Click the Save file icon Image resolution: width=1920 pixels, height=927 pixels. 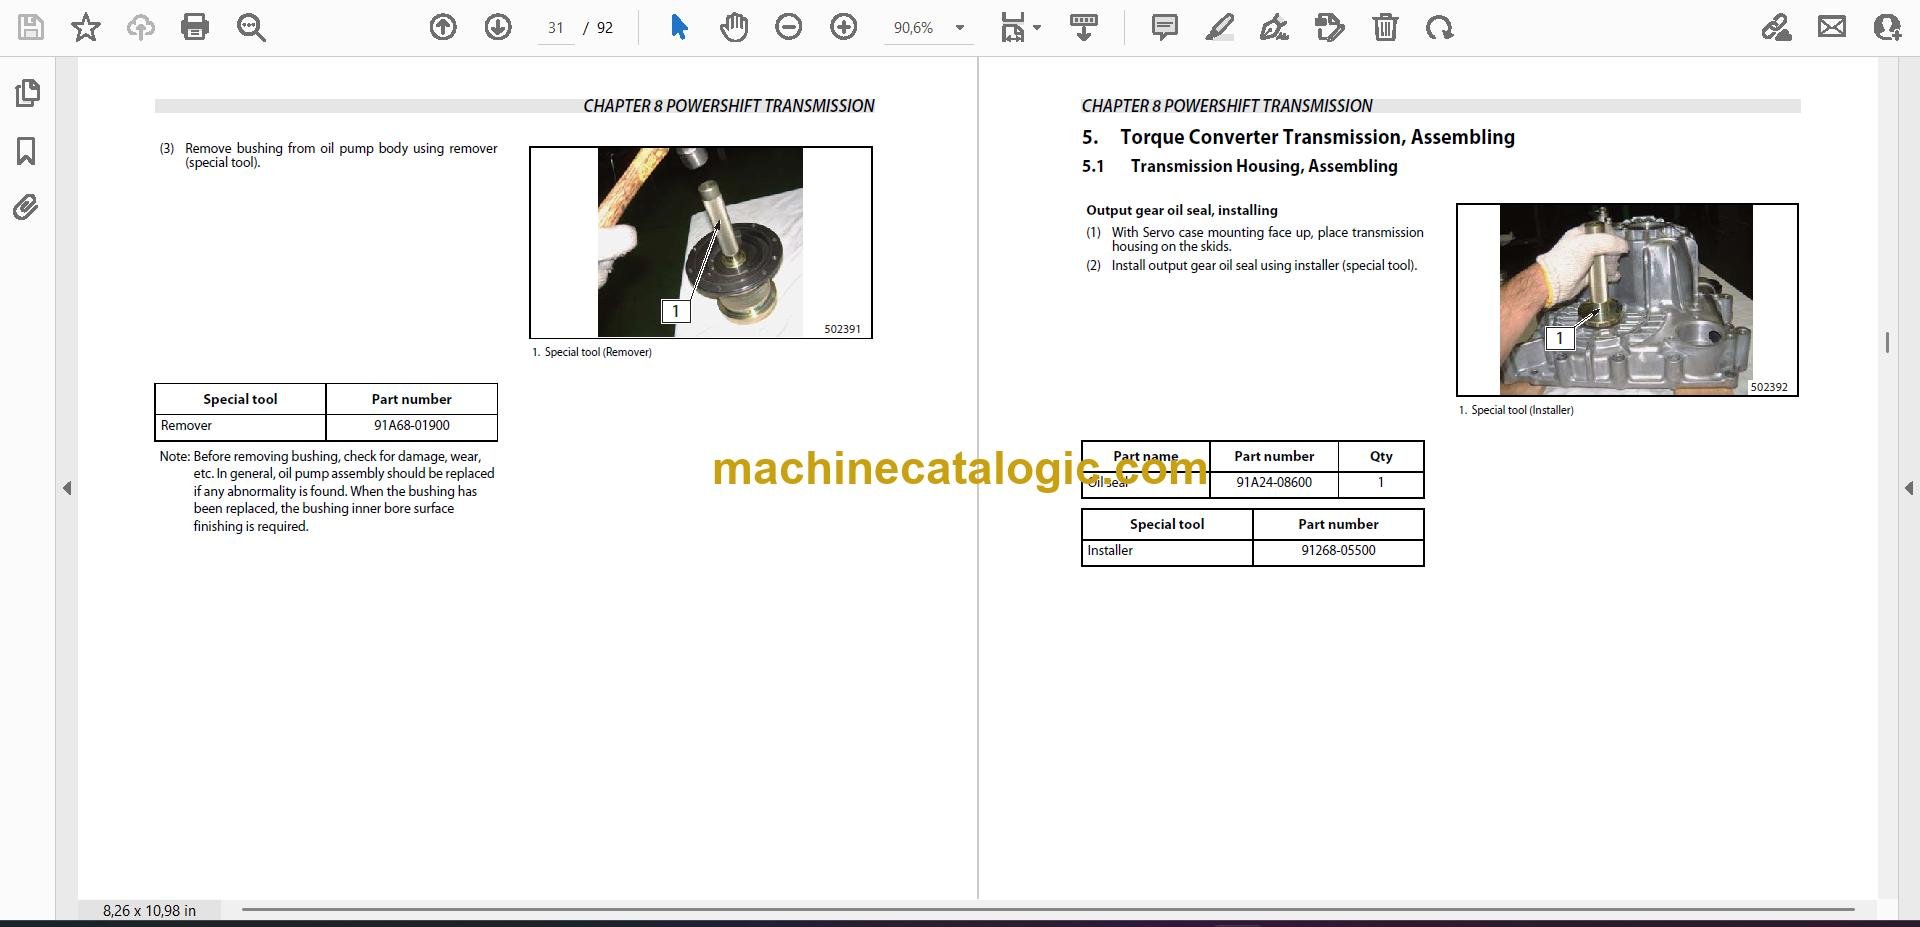pos(31,27)
